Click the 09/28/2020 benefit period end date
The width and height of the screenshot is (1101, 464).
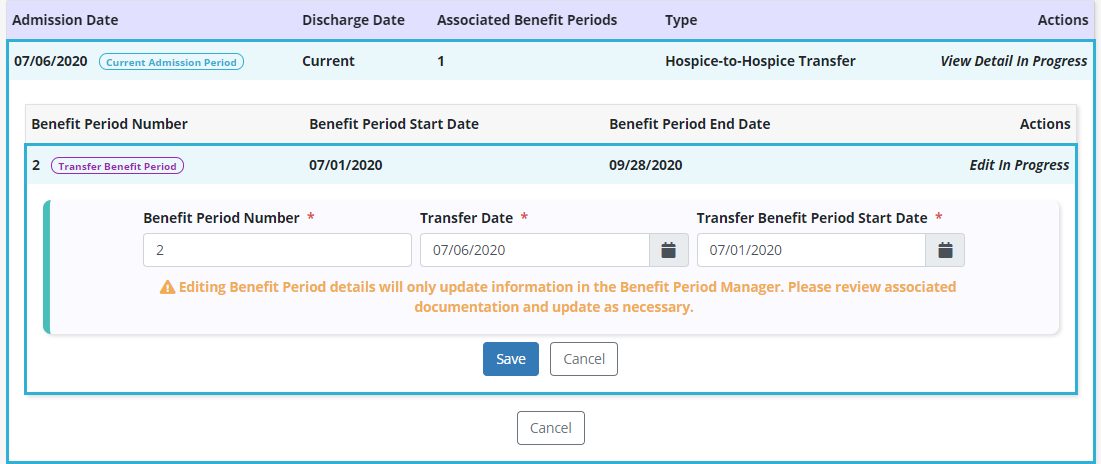click(645, 165)
